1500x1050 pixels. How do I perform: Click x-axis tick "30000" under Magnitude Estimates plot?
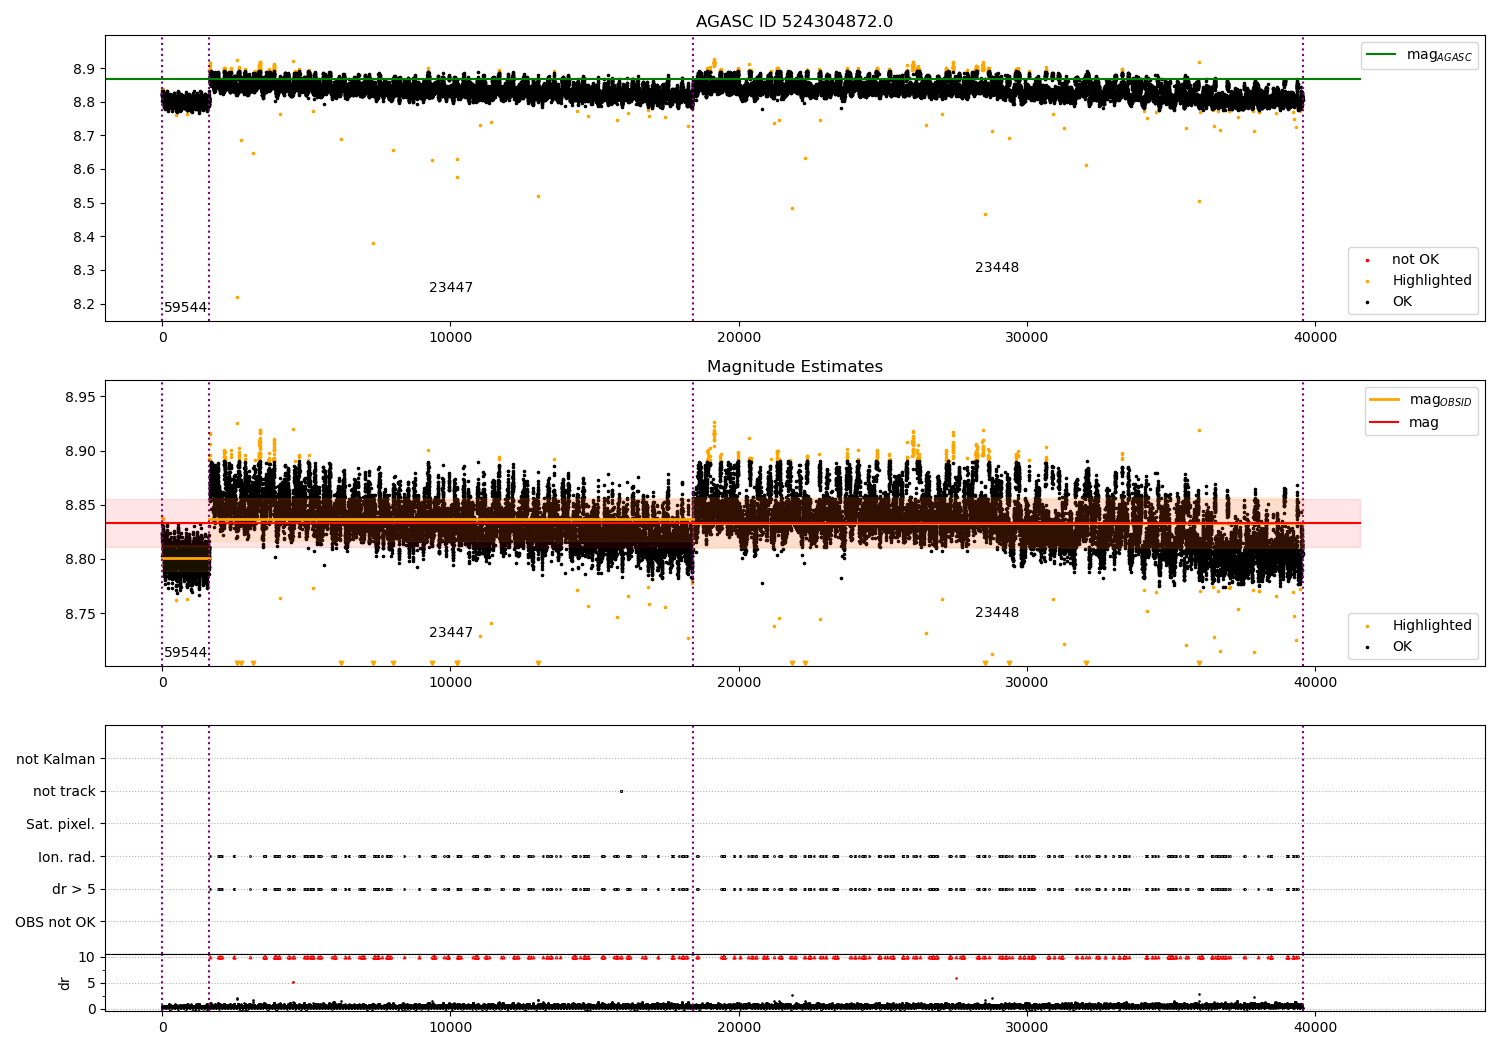1027,683
